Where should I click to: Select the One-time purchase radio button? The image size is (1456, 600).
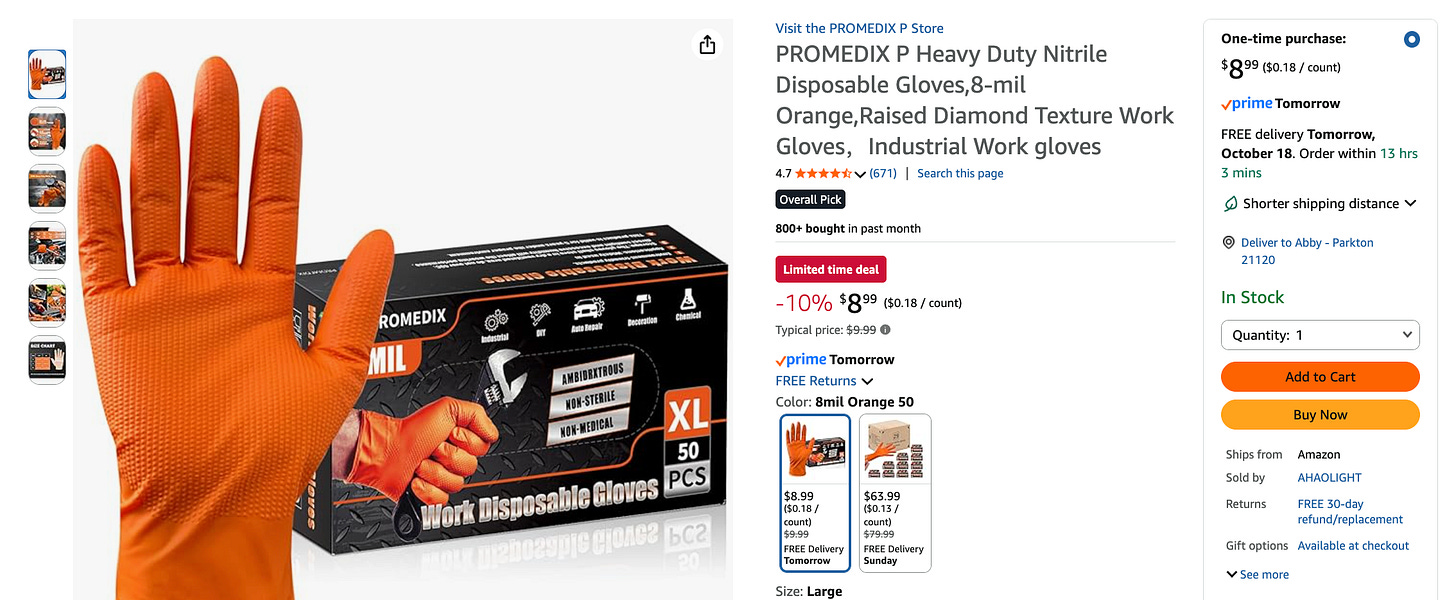(x=1411, y=40)
